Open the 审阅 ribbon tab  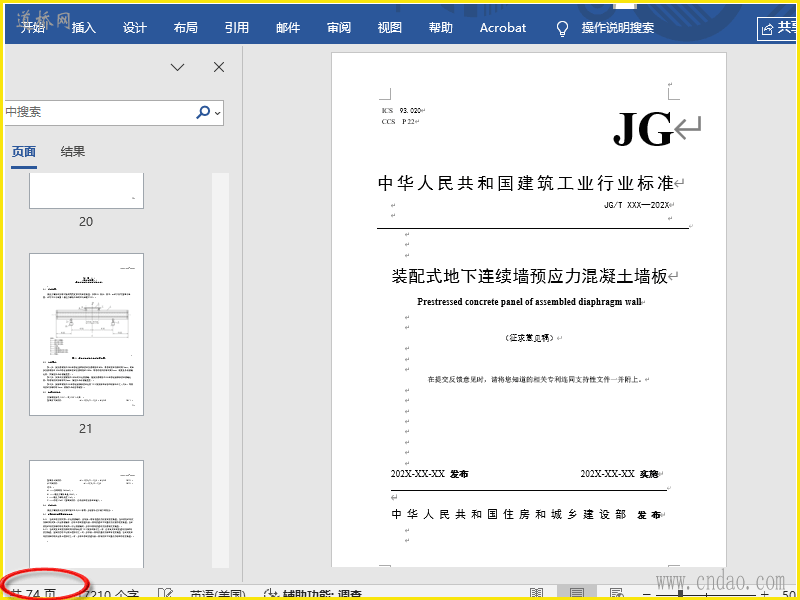click(x=339, y=28)
